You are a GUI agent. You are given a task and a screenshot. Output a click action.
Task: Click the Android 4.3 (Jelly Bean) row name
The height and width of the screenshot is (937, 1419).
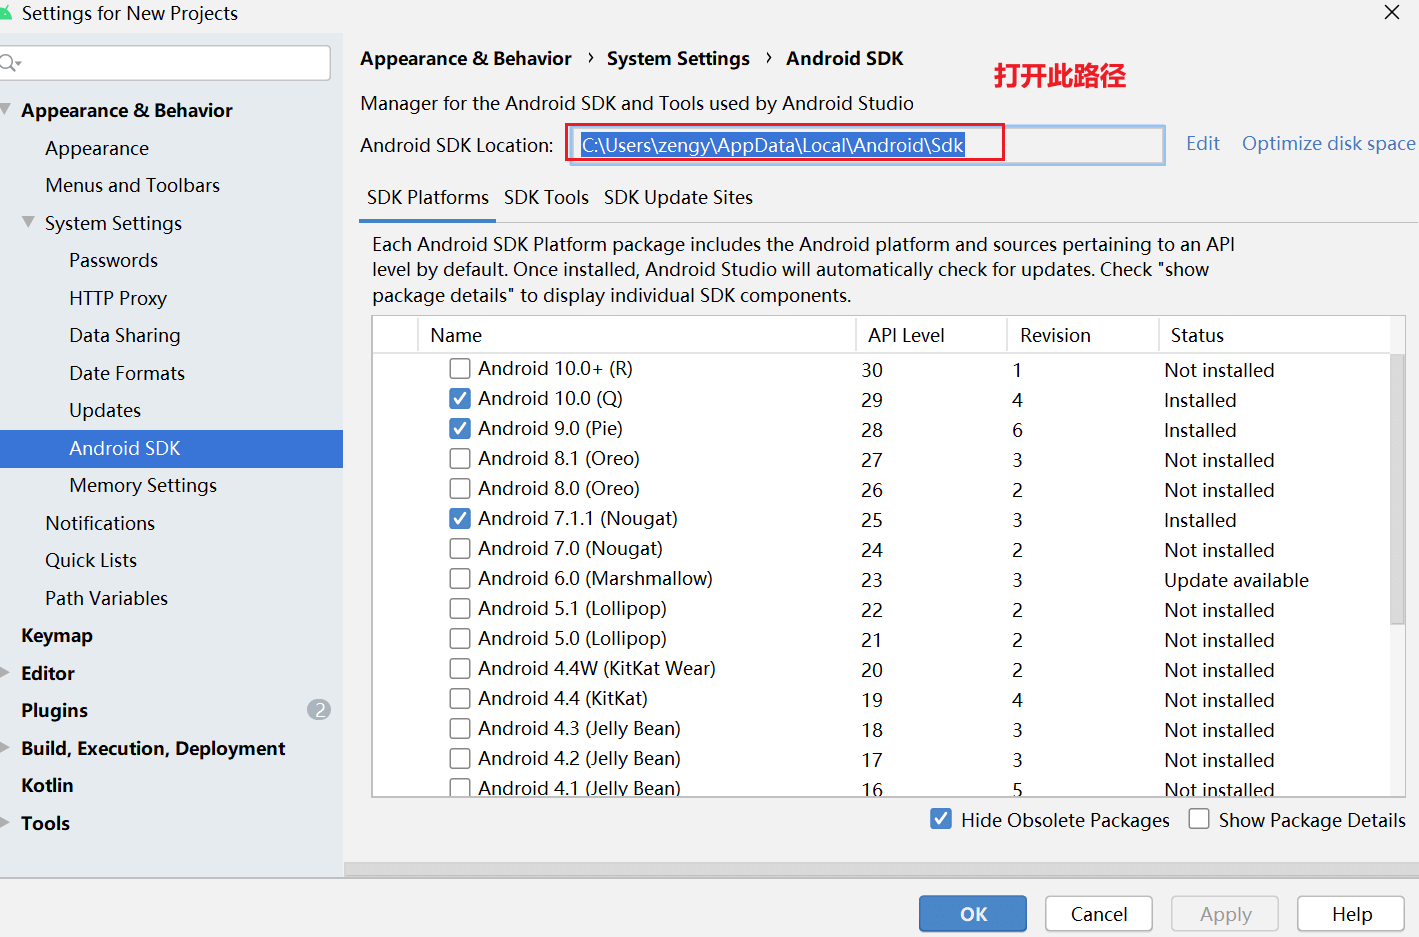(x=579, y=729)
